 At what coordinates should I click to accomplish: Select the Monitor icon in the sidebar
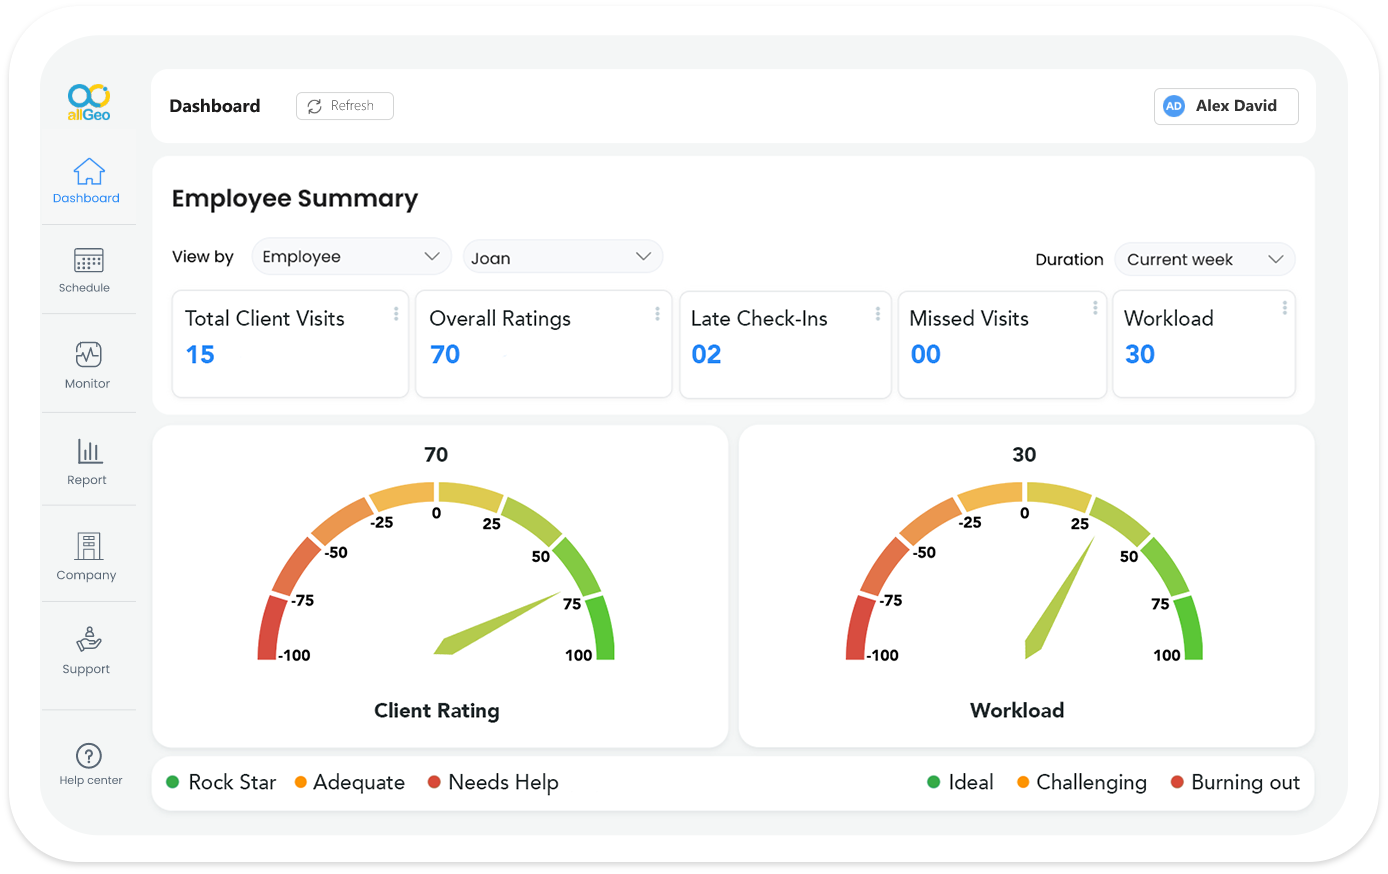point(86,364)
